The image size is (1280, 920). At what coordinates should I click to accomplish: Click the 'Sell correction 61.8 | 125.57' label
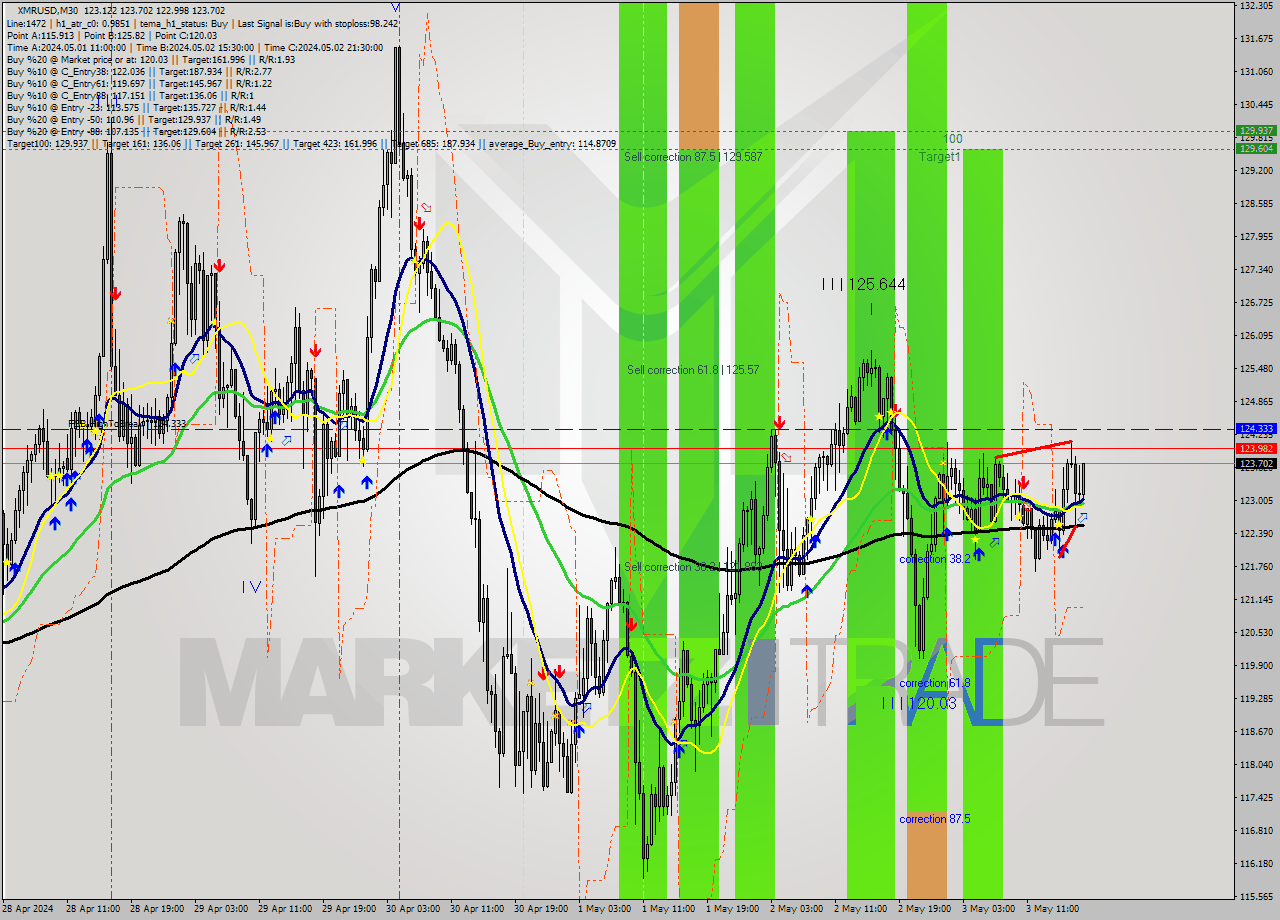[693, 370]
